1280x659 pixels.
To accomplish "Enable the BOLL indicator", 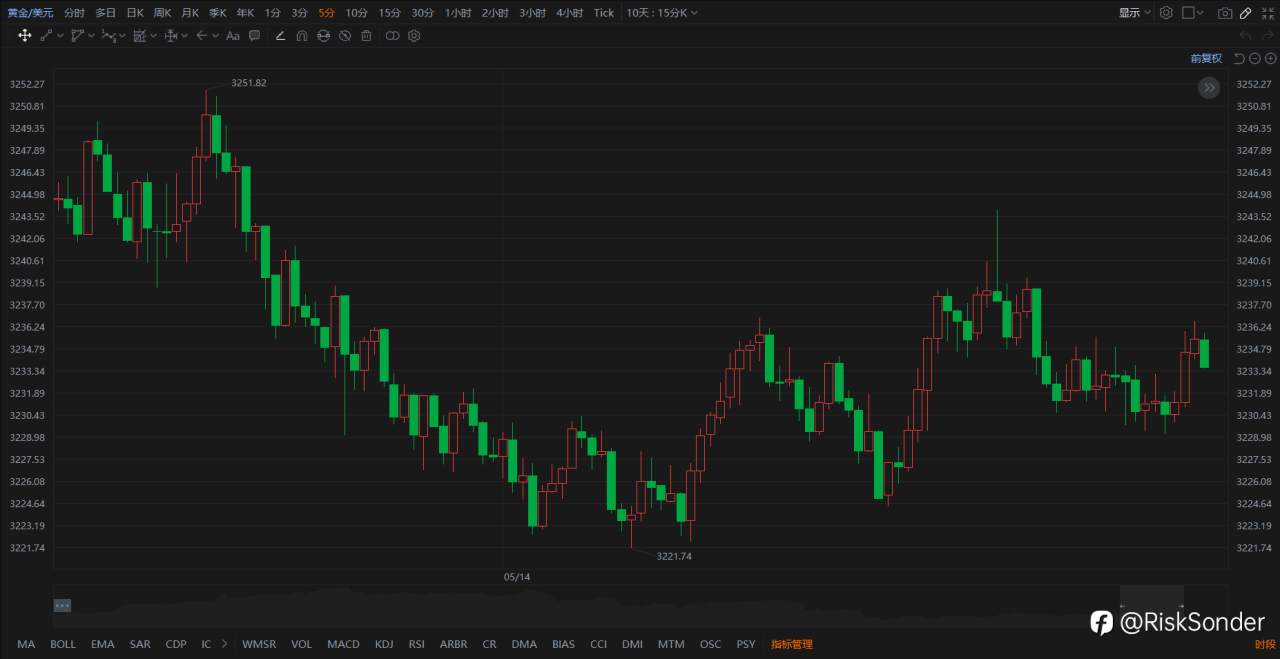I will (63, 644).
